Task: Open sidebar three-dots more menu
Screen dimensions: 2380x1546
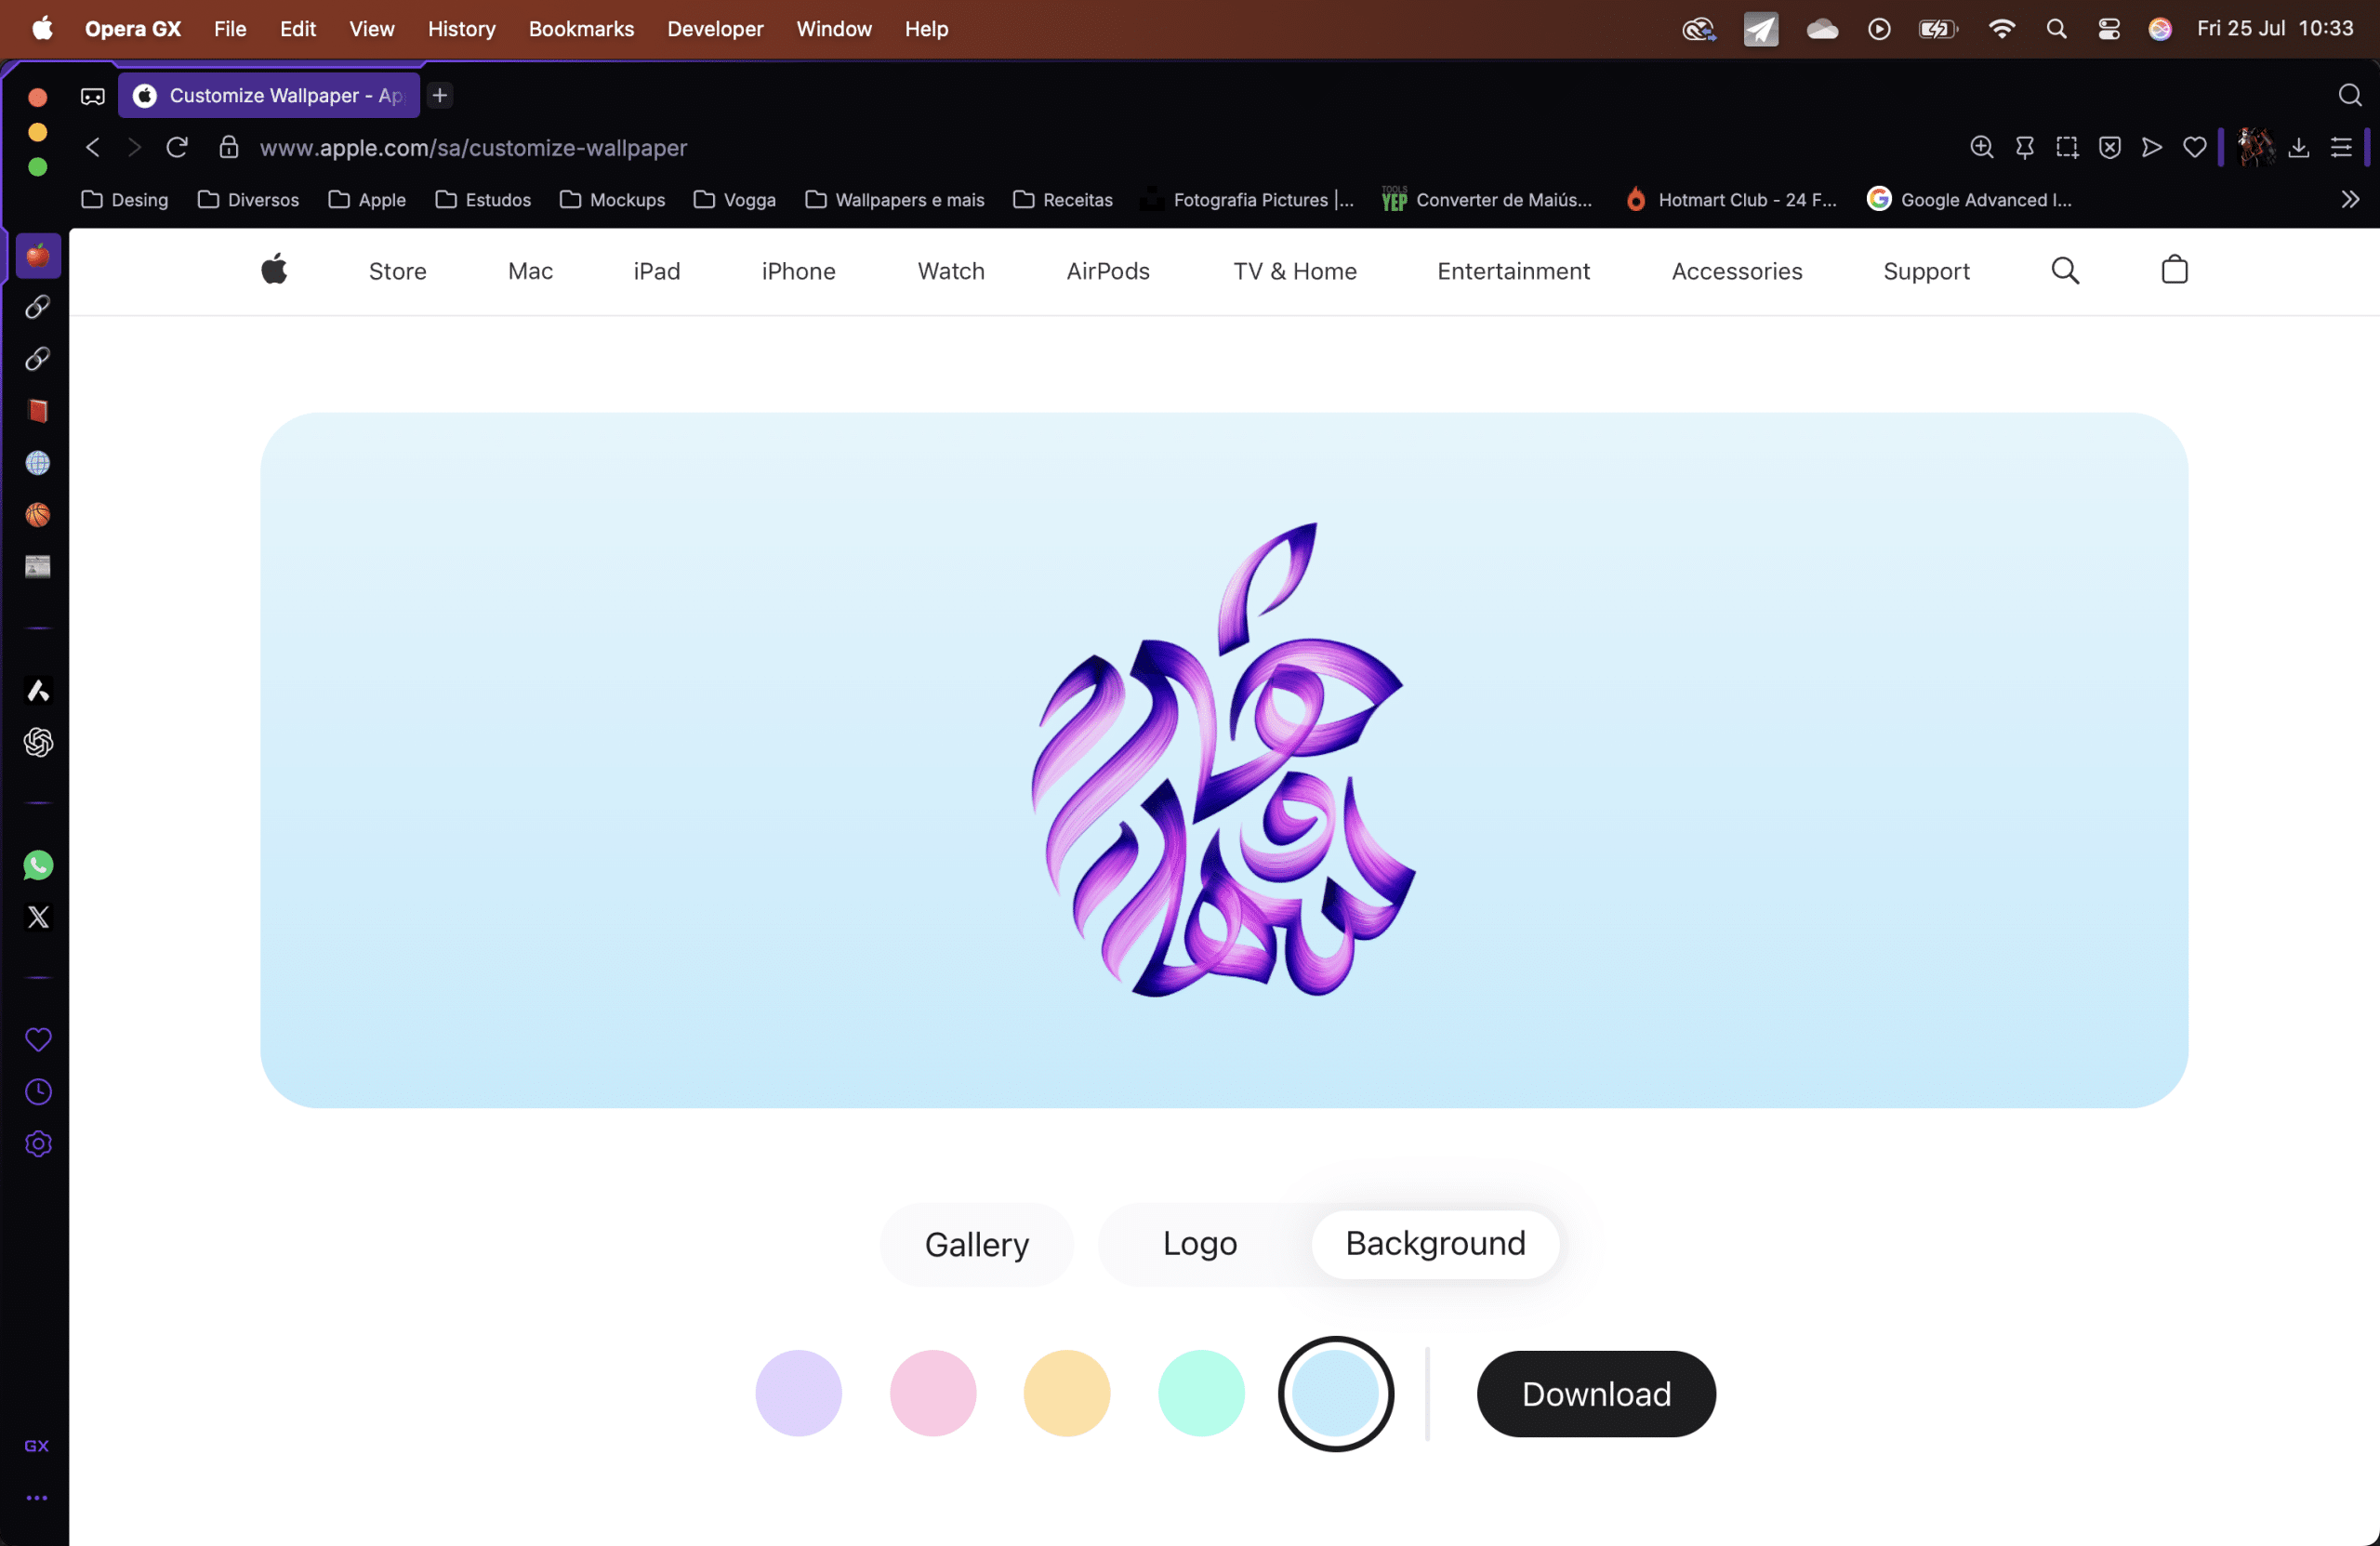Action: pos(37,1498)
